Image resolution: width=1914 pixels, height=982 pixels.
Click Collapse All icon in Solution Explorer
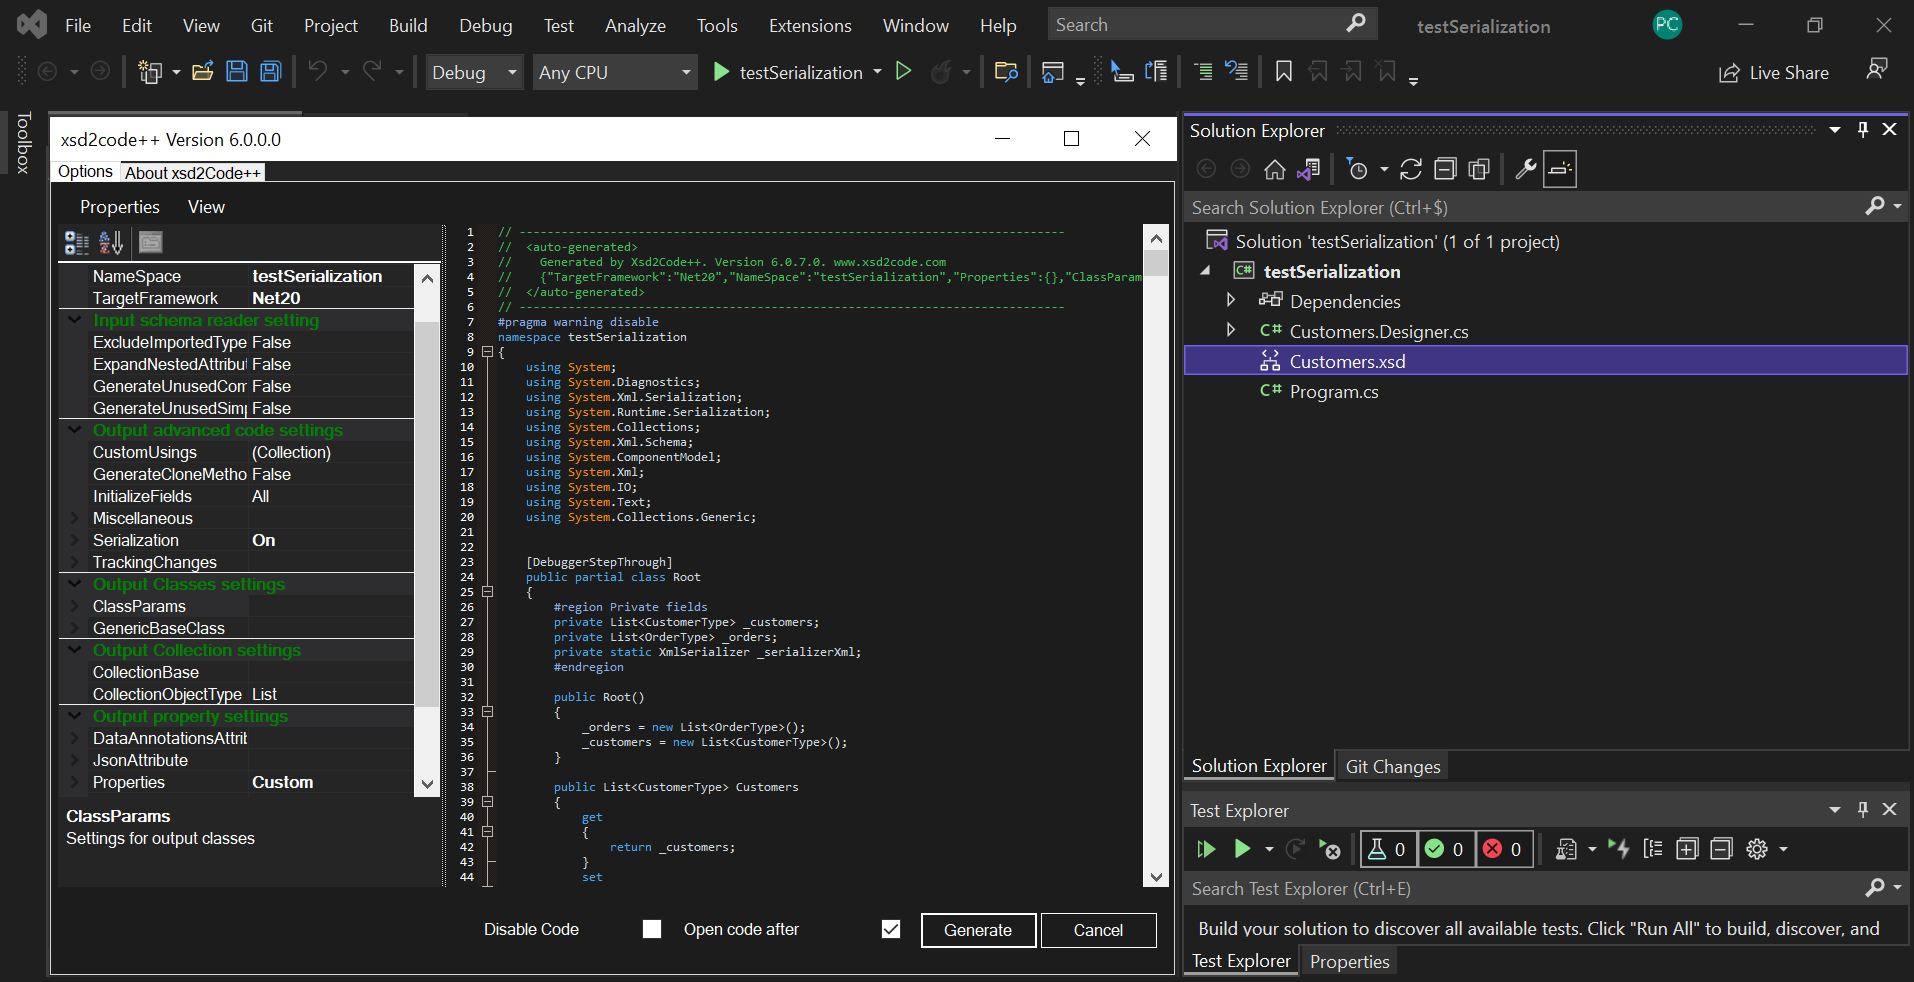tap(1445, 170)
